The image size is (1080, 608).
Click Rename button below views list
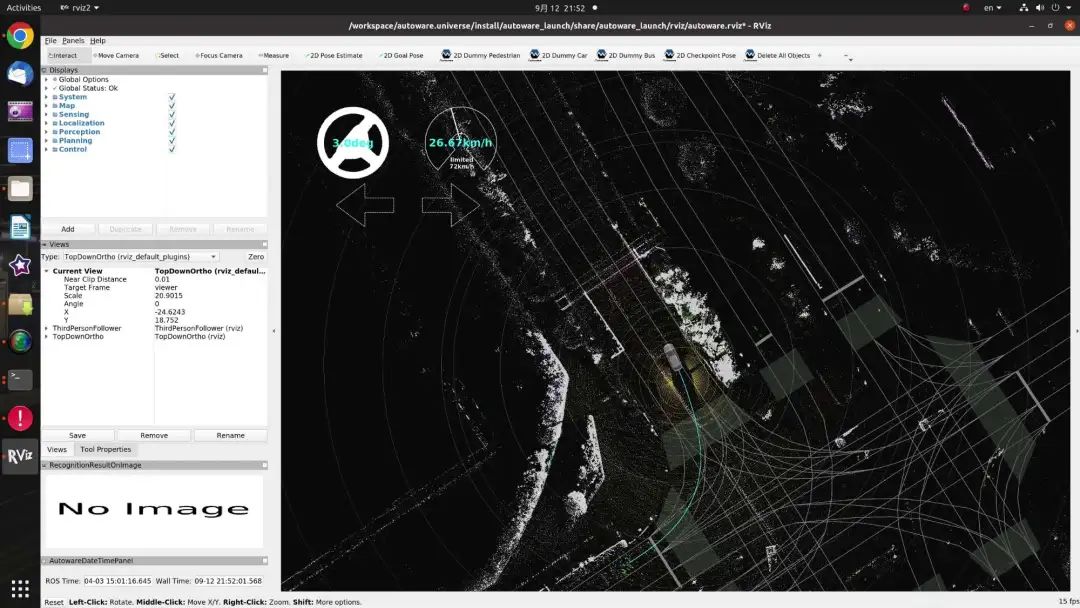pos(230,435)
